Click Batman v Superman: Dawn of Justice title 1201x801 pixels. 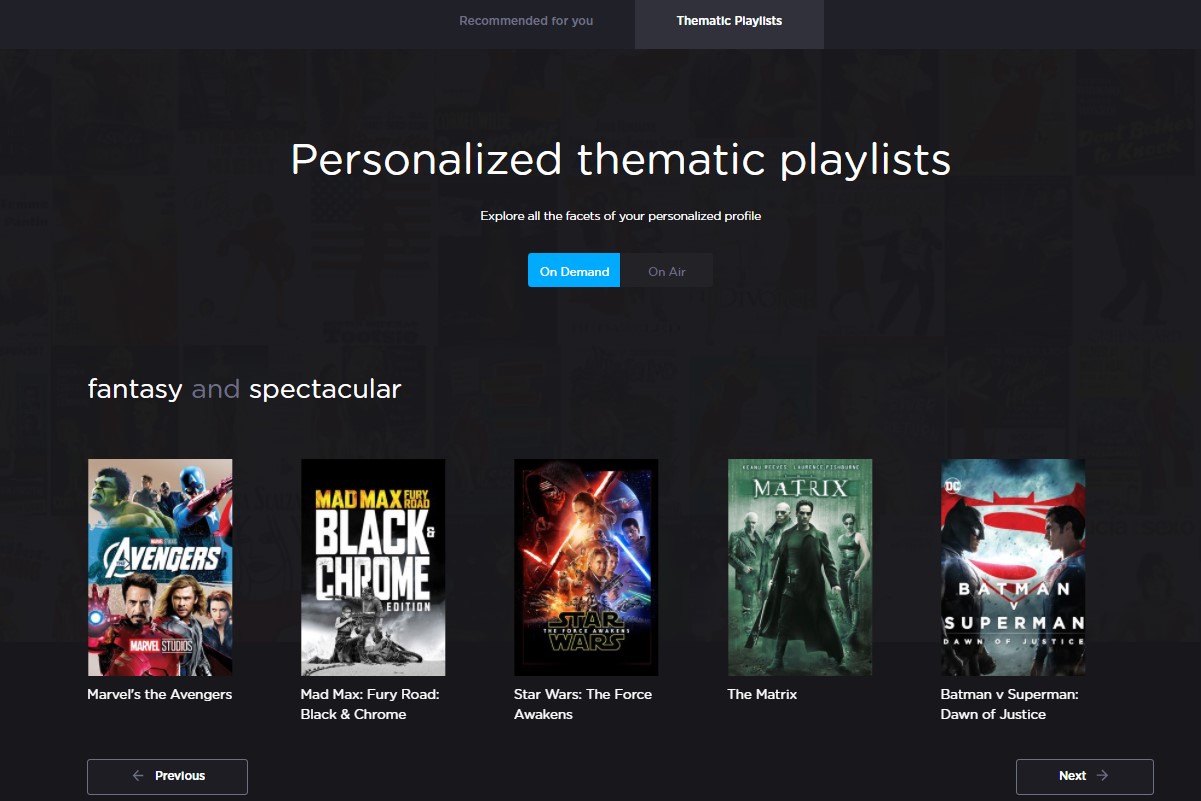pos(1009,704)
